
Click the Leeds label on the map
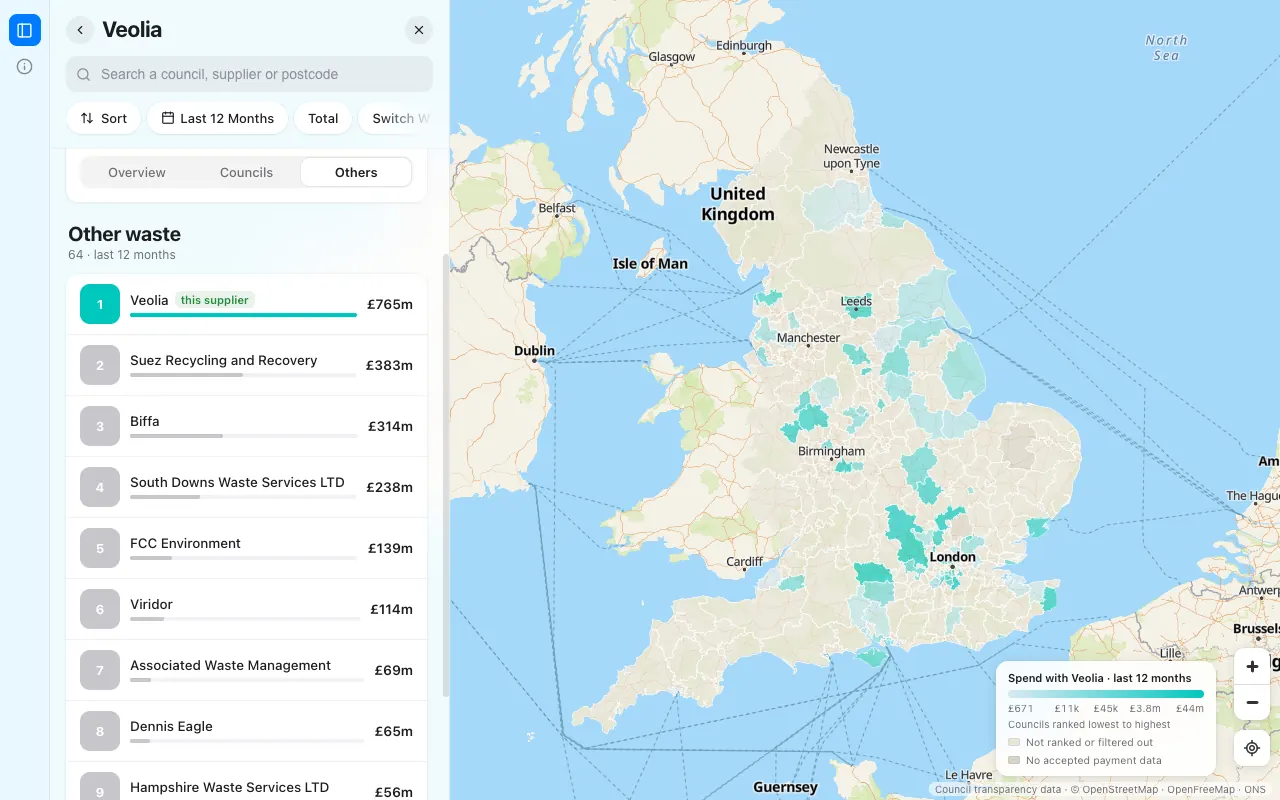(856, 301)
